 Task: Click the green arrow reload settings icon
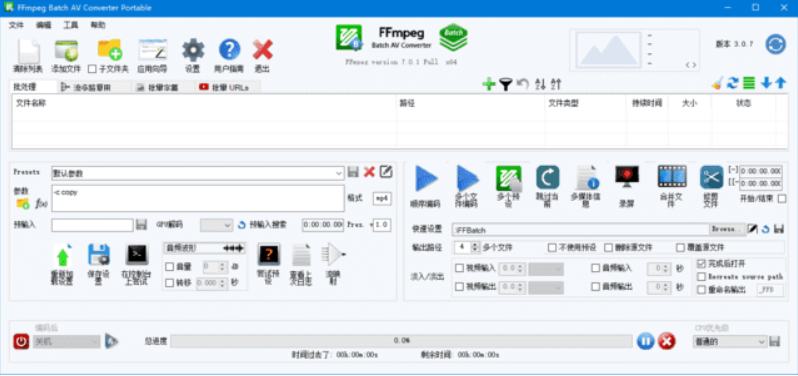tap(63, 255)
